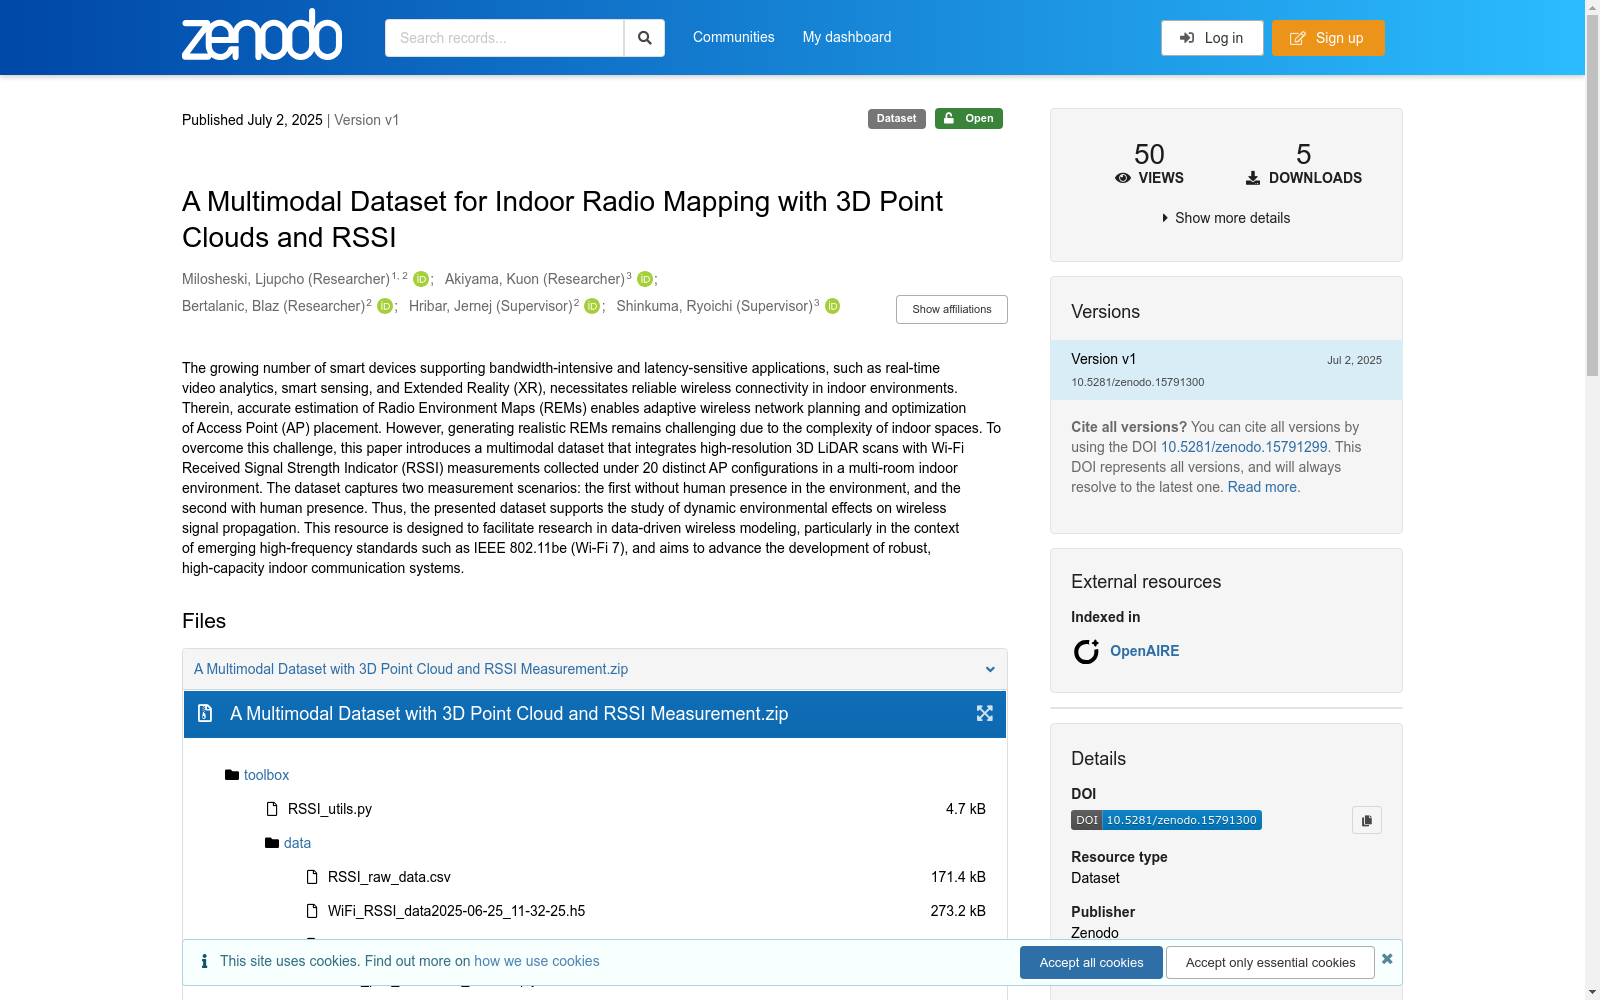Click author name Milosheski, Ljupcho
This screenshot has width=1600, height=1000.
click(x=286, y=279)
